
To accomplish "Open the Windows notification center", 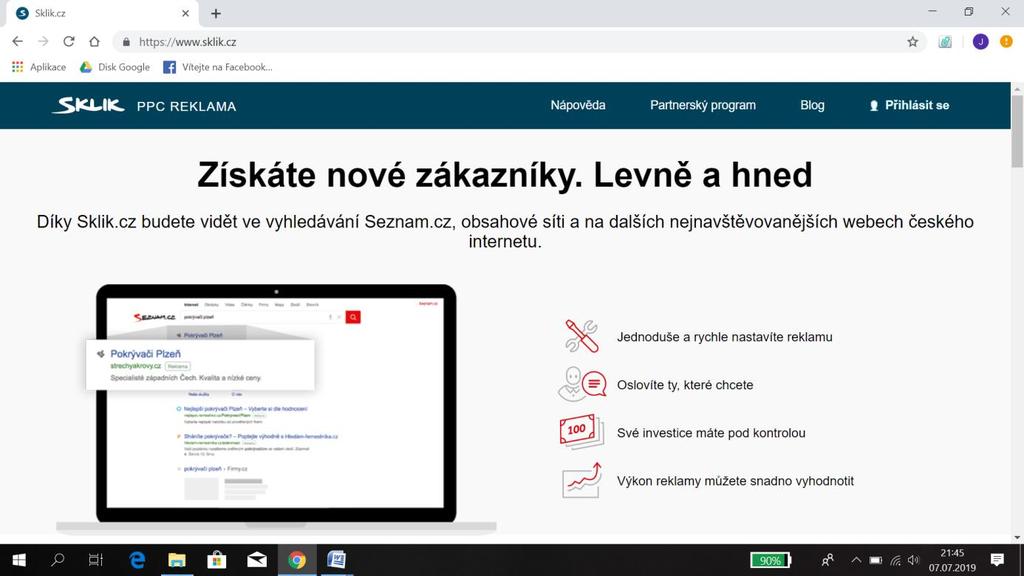I will pos(997,560).
